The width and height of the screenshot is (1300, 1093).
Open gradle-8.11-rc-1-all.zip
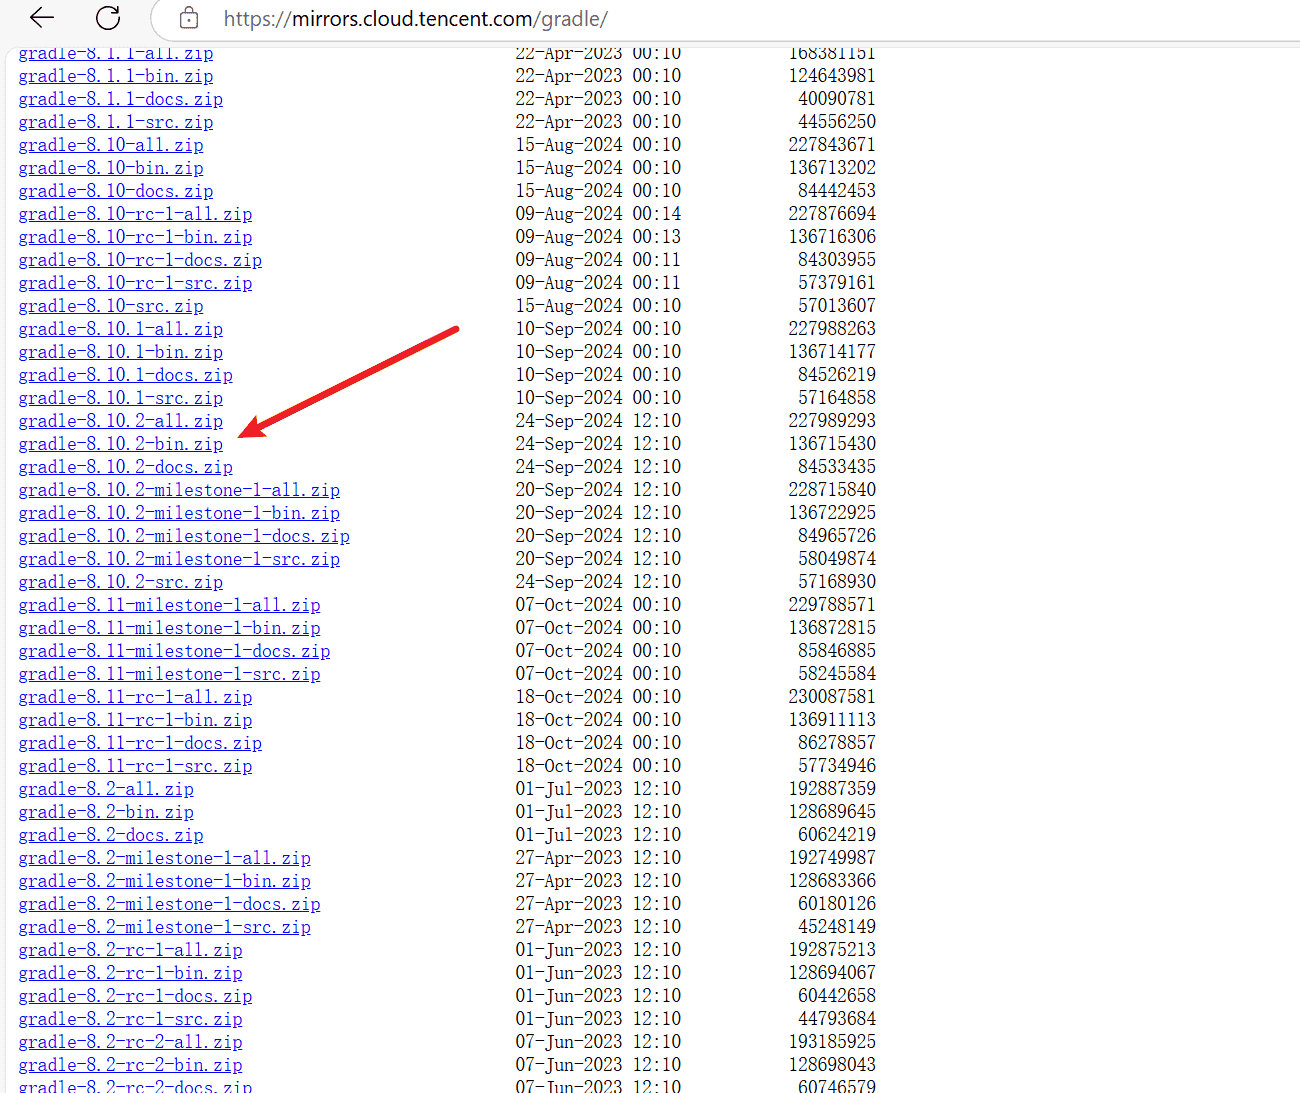click(x=135, y=697)
